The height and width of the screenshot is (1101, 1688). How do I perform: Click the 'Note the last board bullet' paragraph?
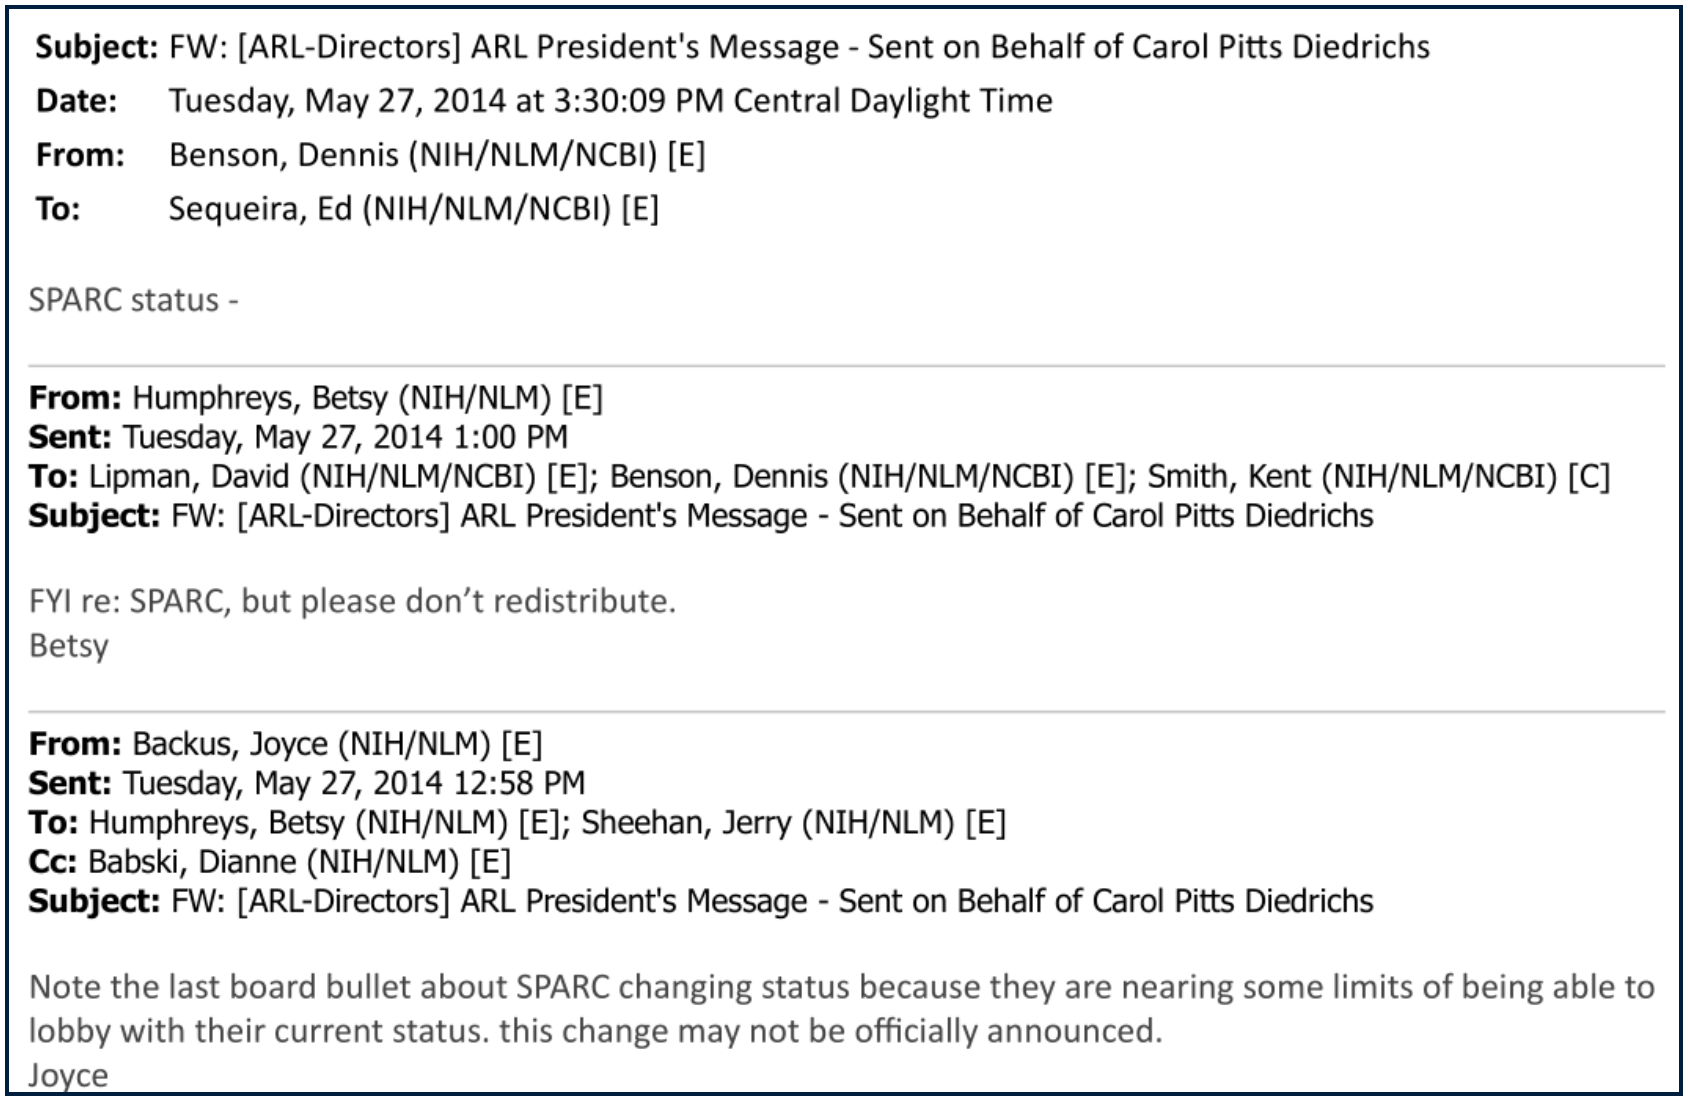click(842, 1009)
